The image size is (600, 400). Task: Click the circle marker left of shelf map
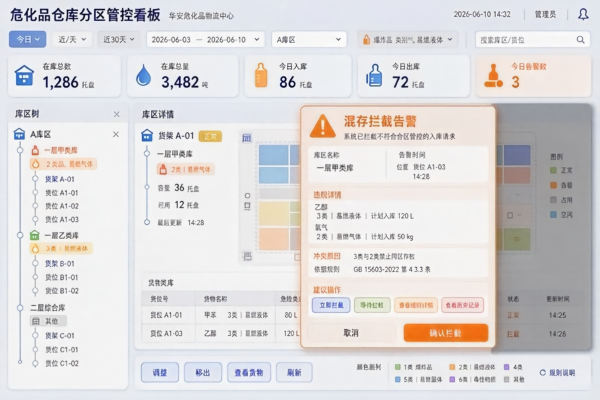pyautogui.click(x=247, y=196)
